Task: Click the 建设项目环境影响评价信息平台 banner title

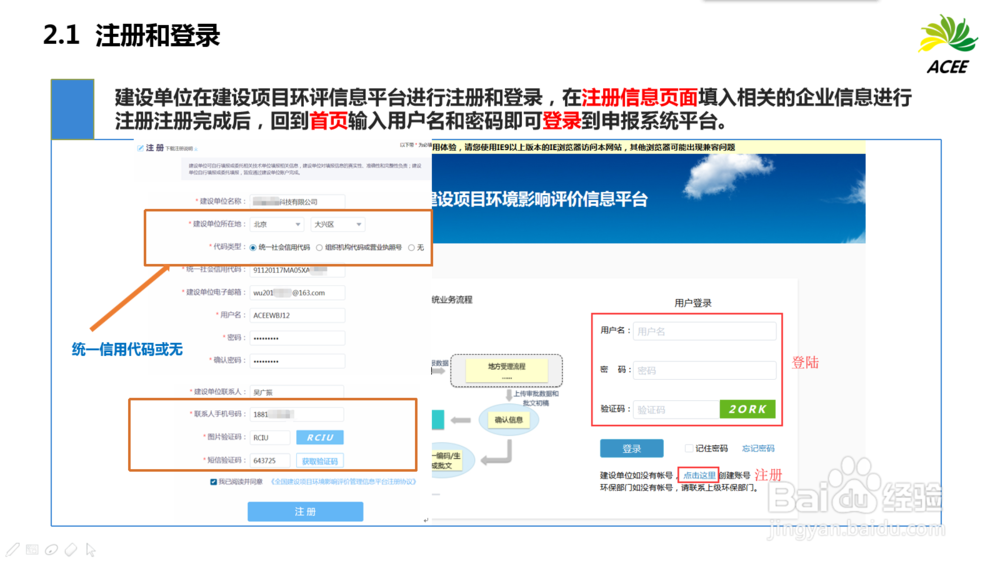Action: coord(540,200)
